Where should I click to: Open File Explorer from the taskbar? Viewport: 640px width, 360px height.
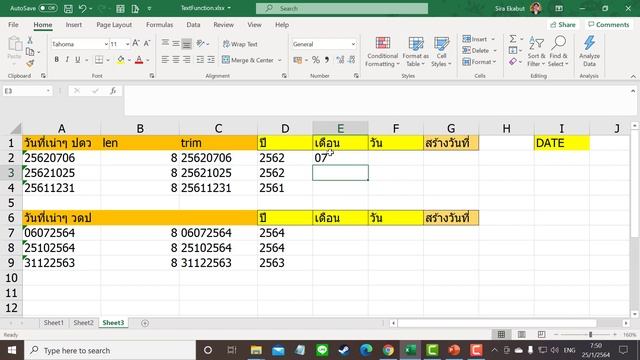[x=256, y=350]
